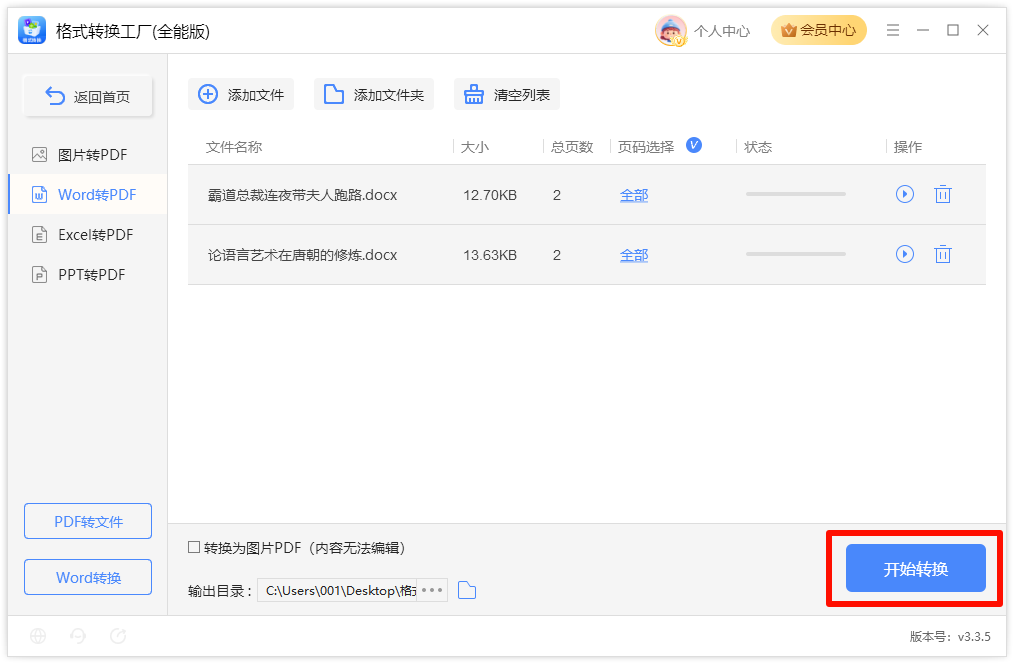Close the converter window
Screen dimensions: 1014x664
(x=983, y=30)
